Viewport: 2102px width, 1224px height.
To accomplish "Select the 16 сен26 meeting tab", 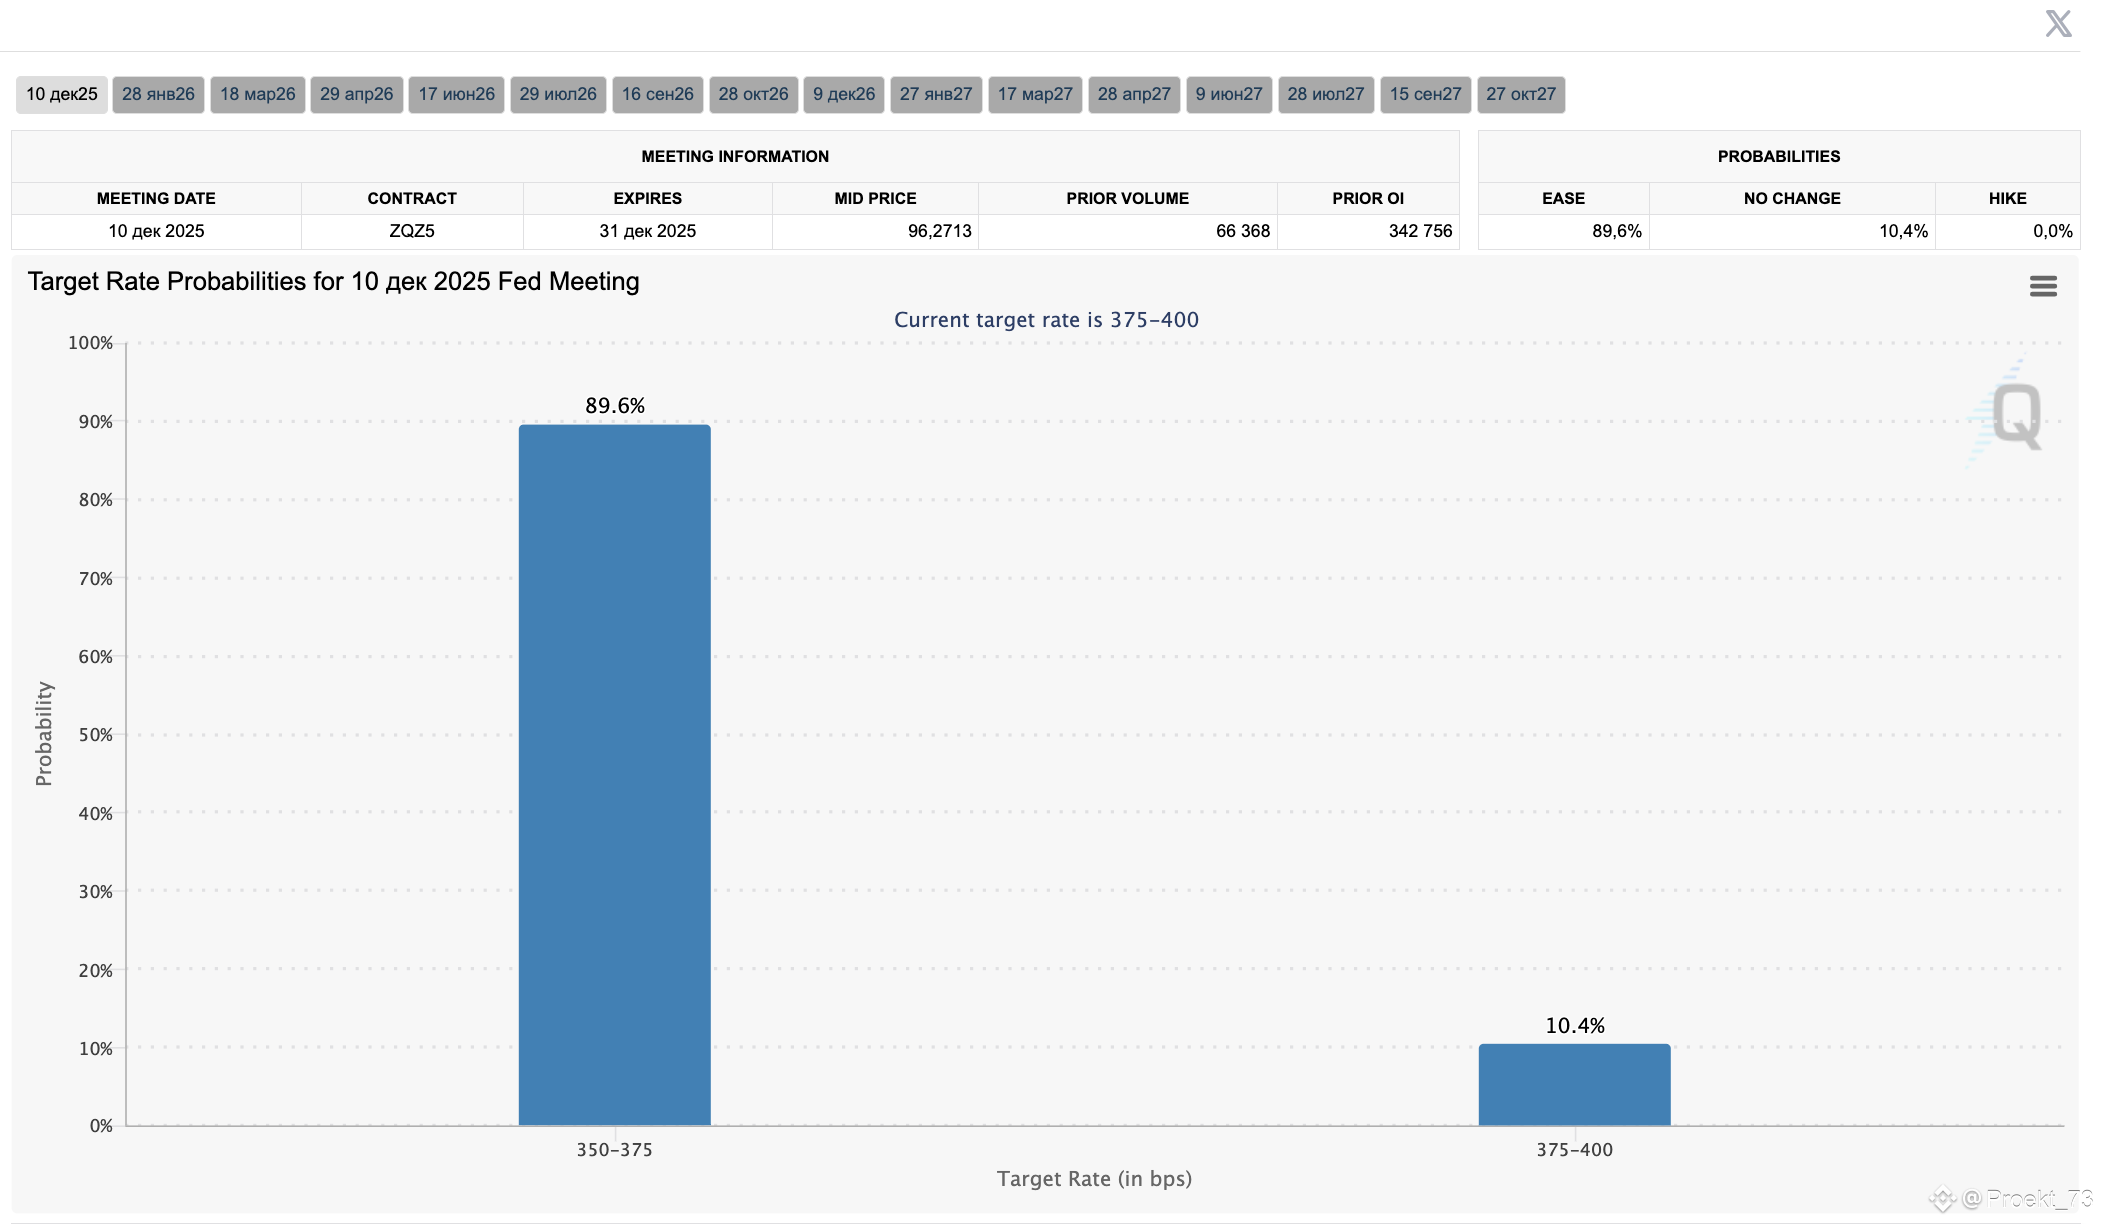I will coord(658,95).
